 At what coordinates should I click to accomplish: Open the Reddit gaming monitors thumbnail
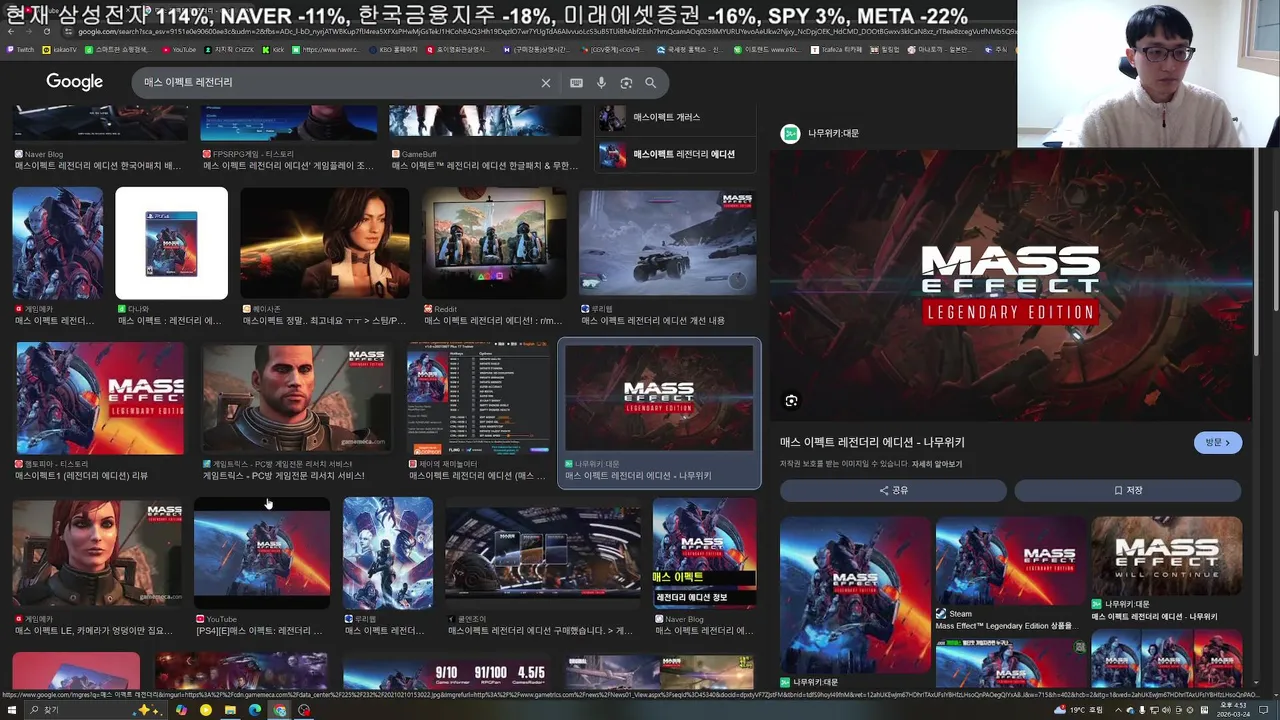[494, 243]
